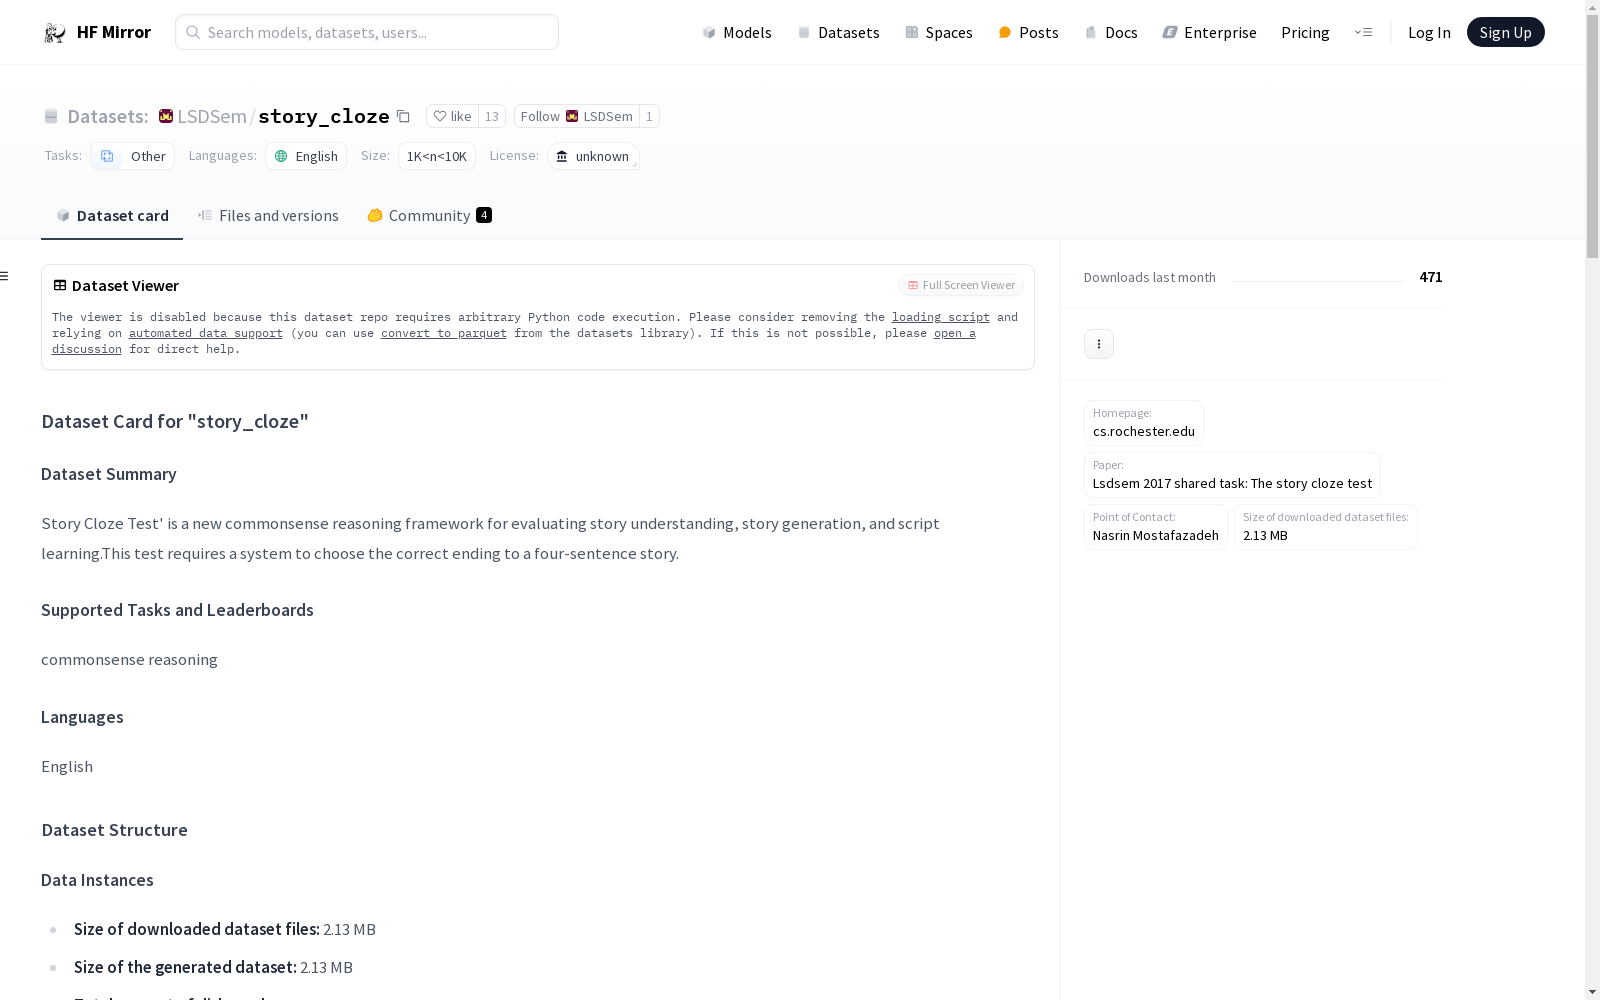Click the license building icon

click(562, 156)
